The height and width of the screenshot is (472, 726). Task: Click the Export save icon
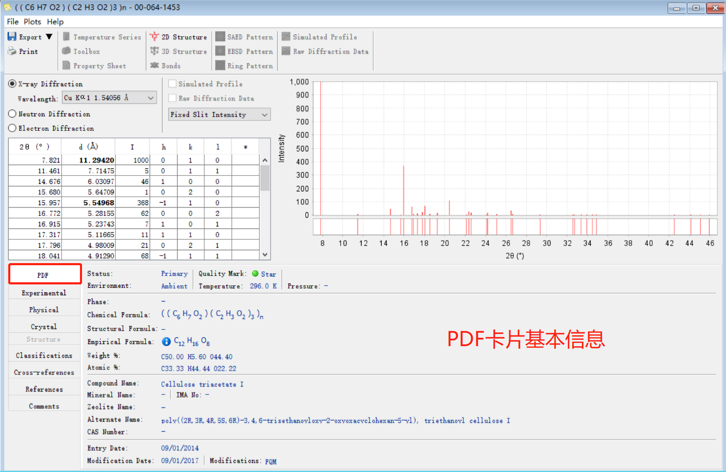click(x=12, y=37)
